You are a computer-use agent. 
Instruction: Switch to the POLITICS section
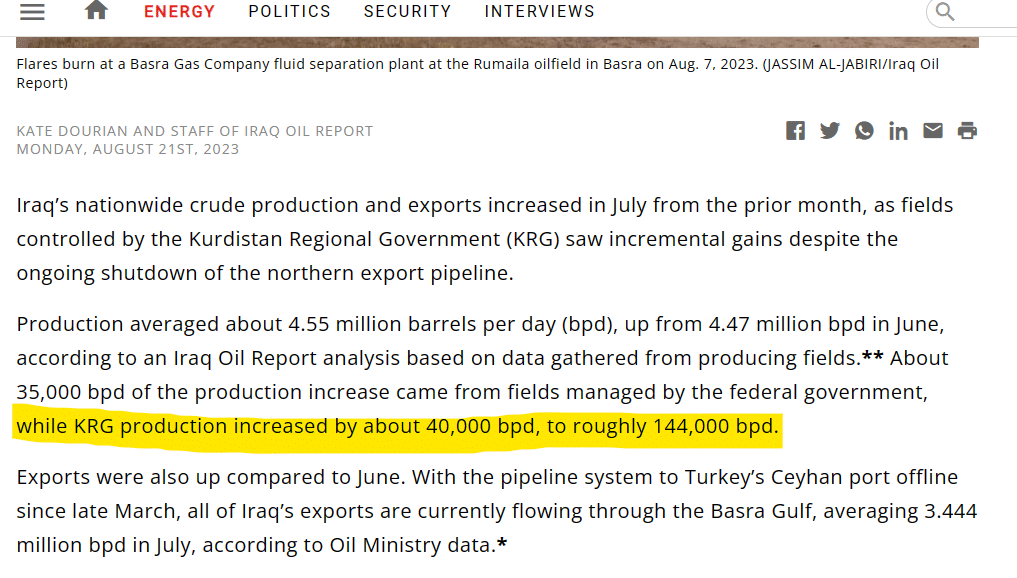click(x=289, y=12)
